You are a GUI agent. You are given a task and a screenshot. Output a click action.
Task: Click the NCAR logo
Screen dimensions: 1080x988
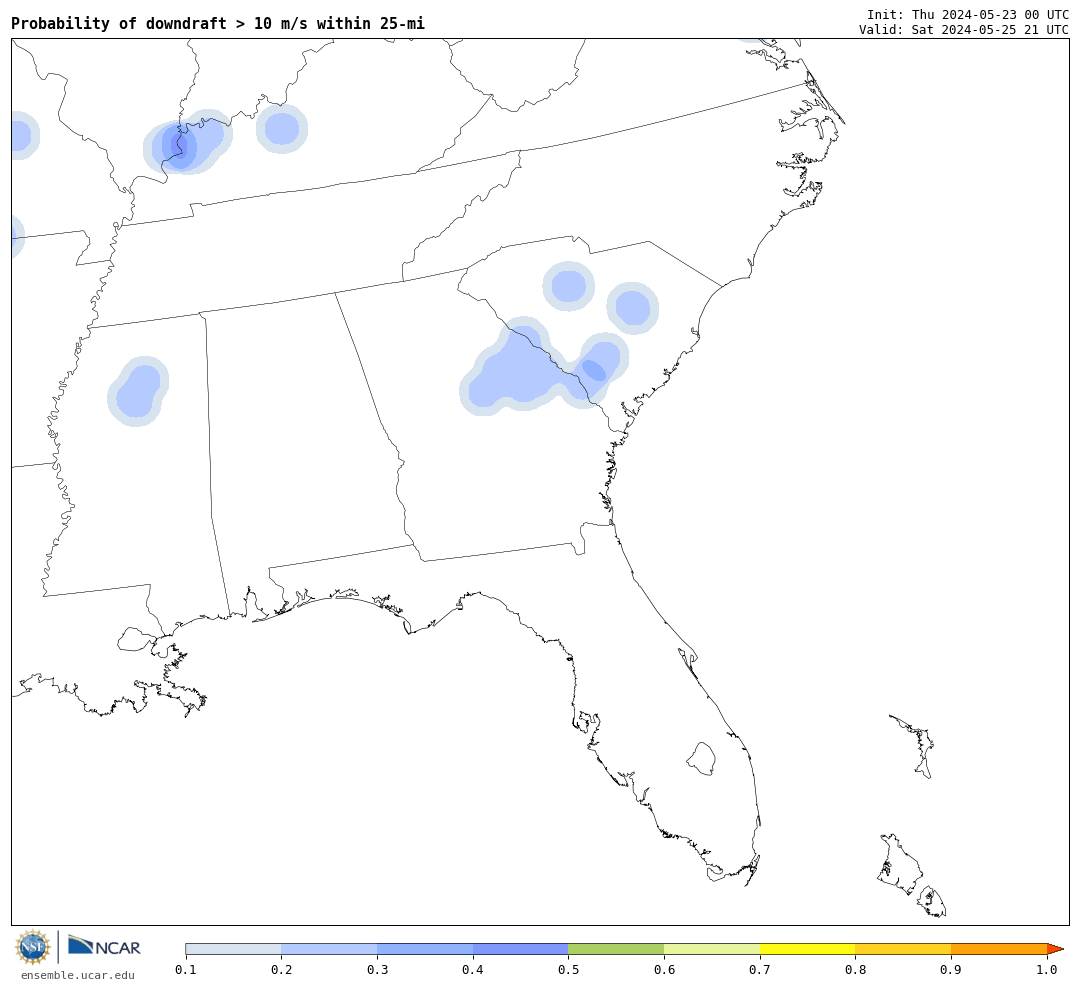point(105,947)
